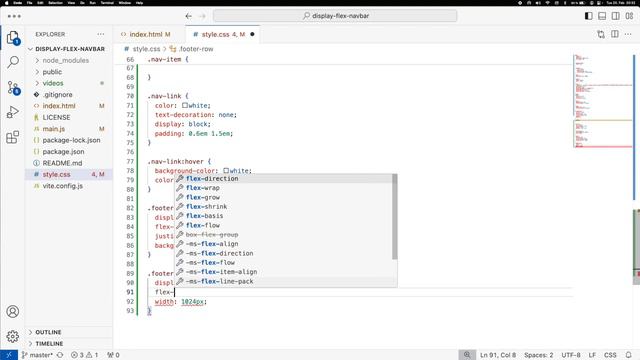Click the master branch in status bar
This screenshot has height=360, width=640.
pyautogui.click(x=37, y=355)
